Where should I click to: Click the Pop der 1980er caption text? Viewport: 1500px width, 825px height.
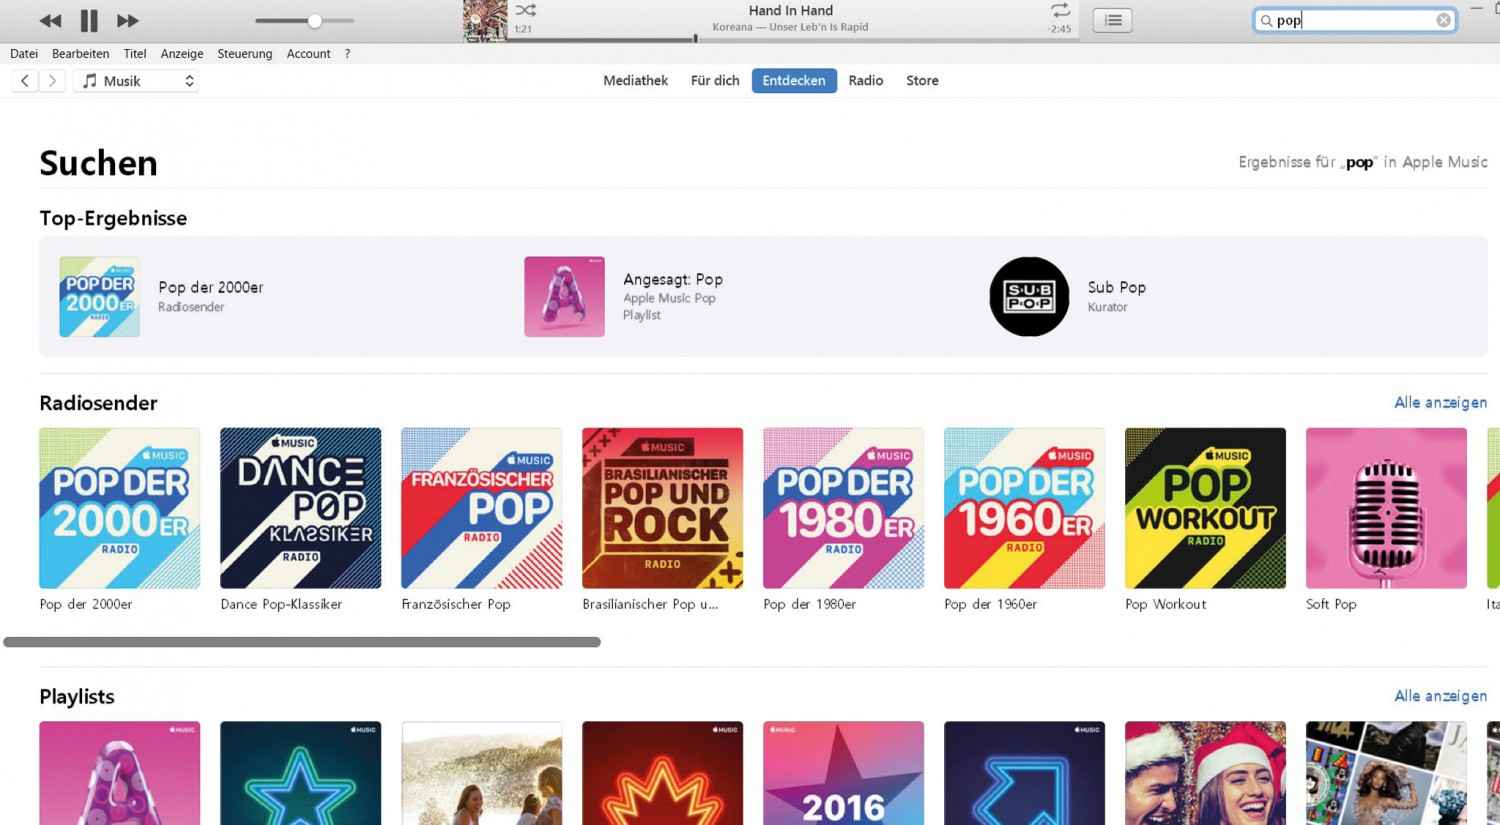810,605
